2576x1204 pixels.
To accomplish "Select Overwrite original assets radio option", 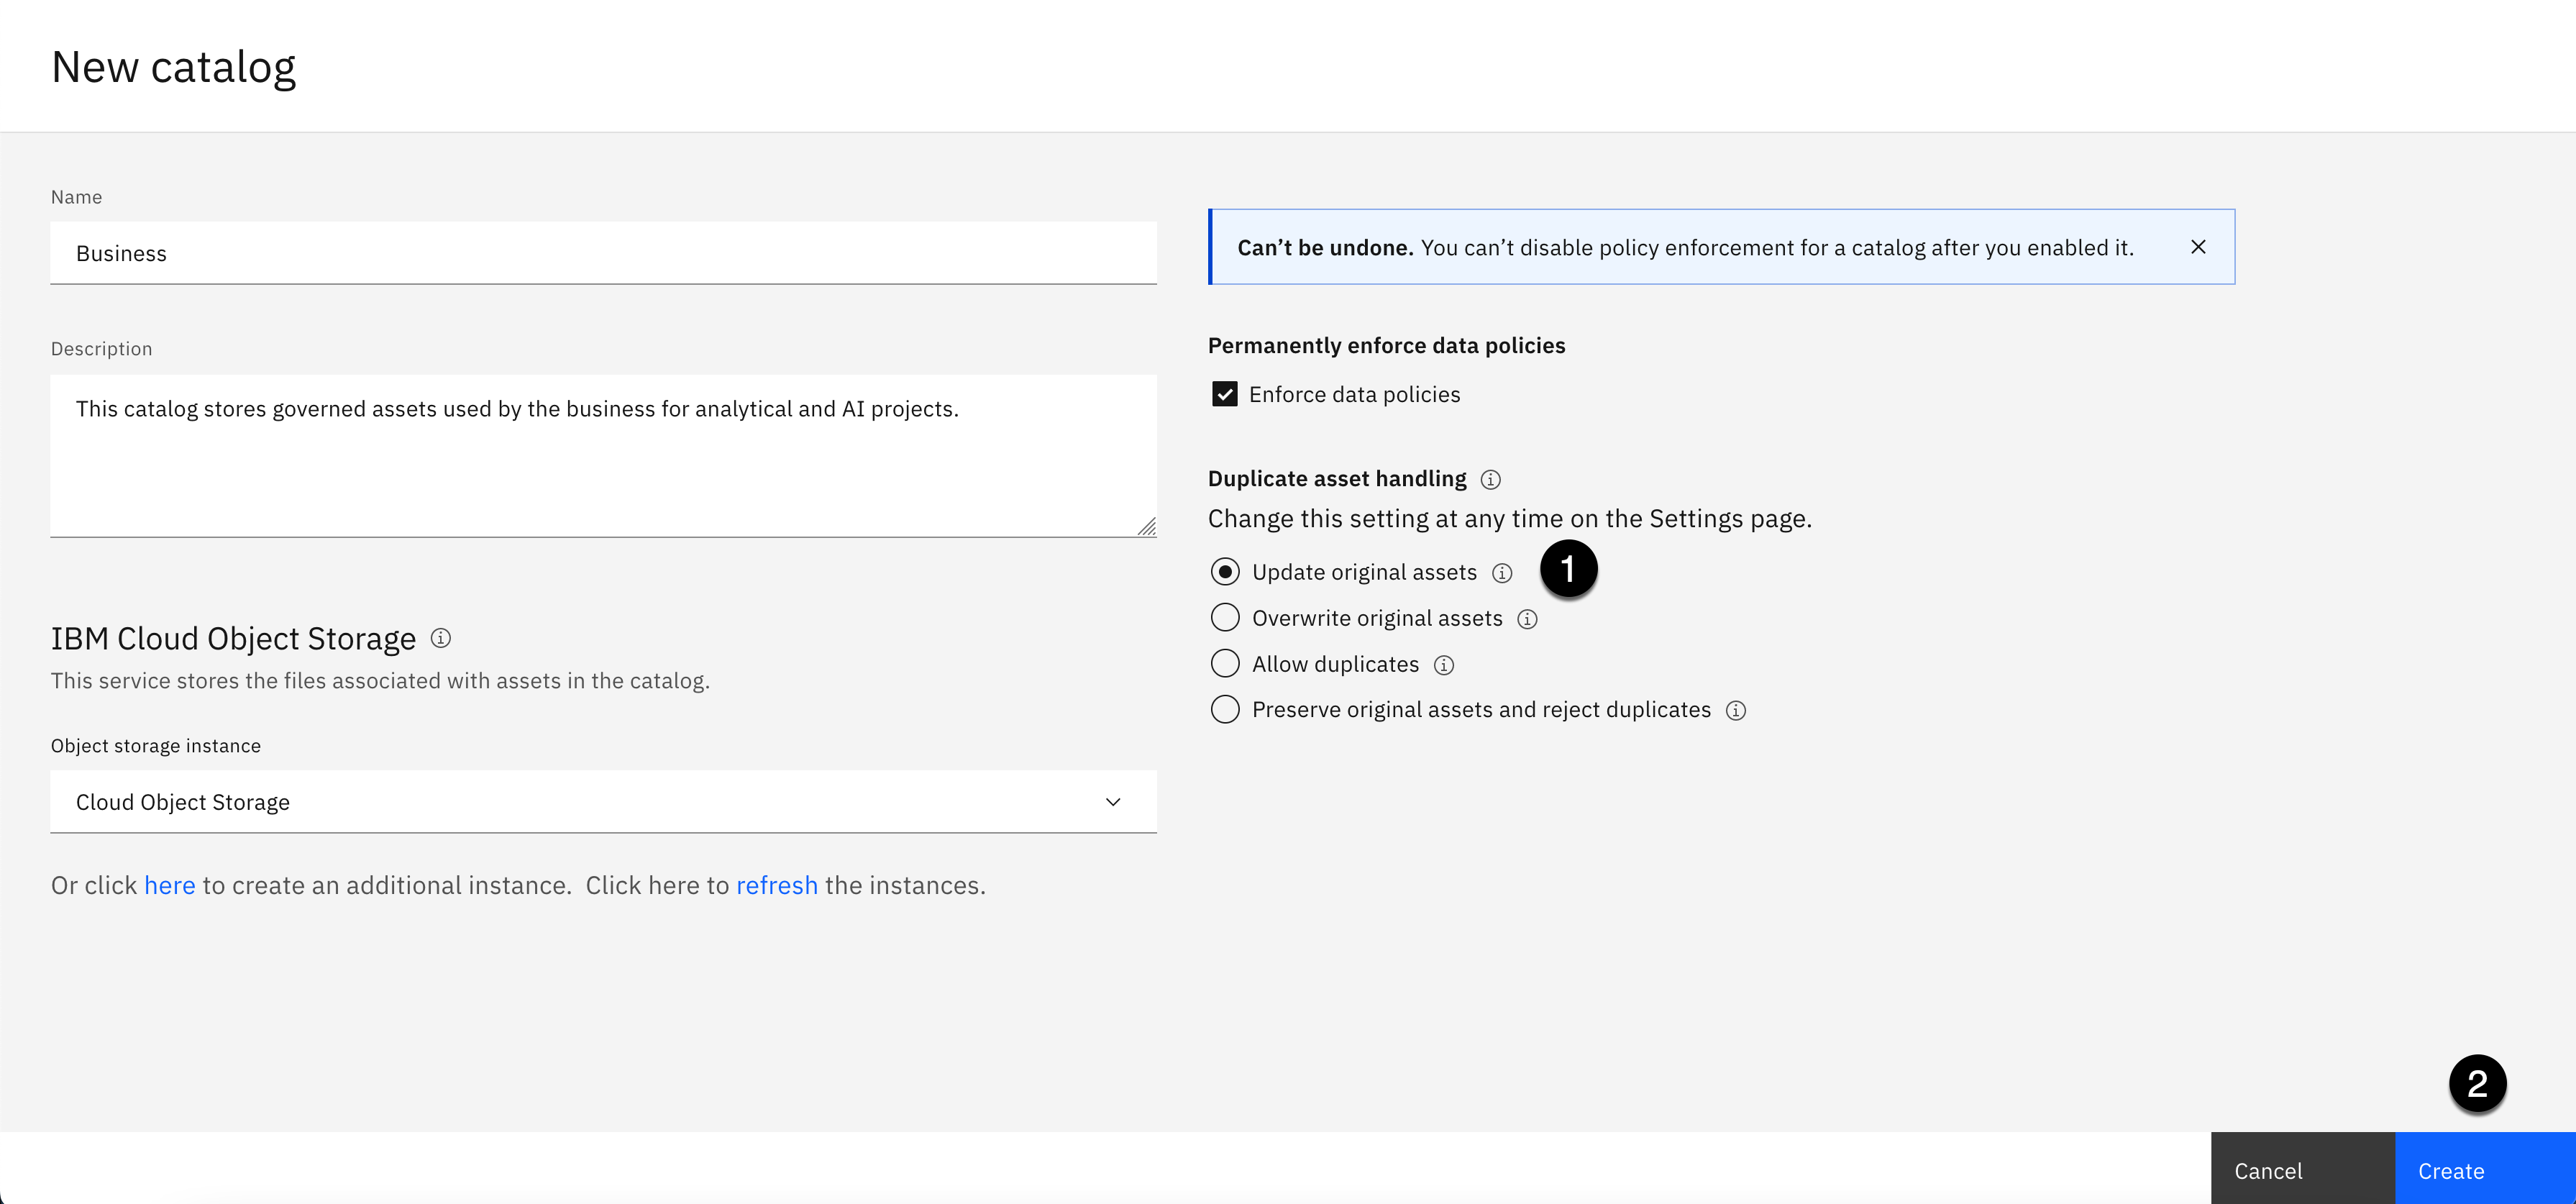I will coord(1225,618).
